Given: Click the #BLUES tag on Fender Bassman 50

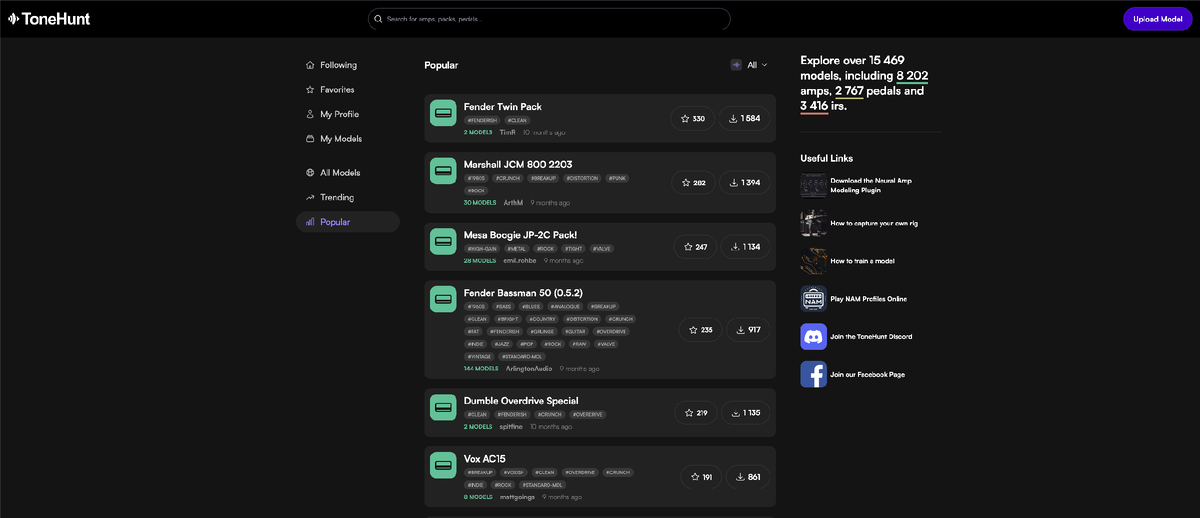Looking at the screenshot, I should pos(530,306).
